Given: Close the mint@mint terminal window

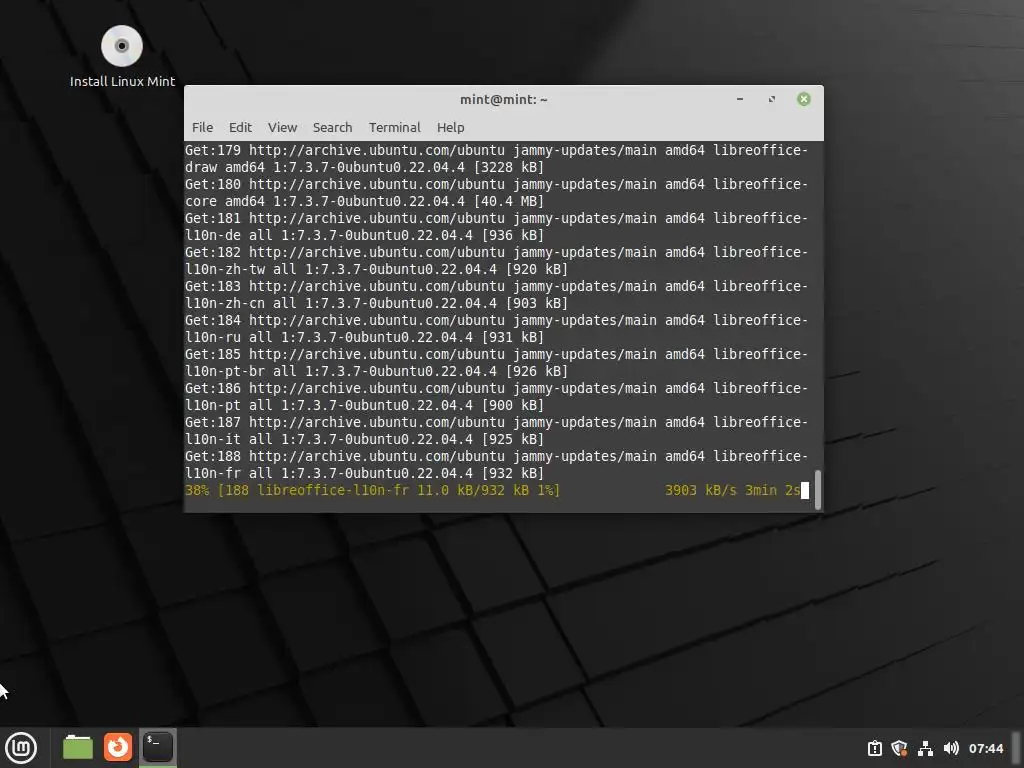Looking at the screenshot, I should [x=804, y=99].
